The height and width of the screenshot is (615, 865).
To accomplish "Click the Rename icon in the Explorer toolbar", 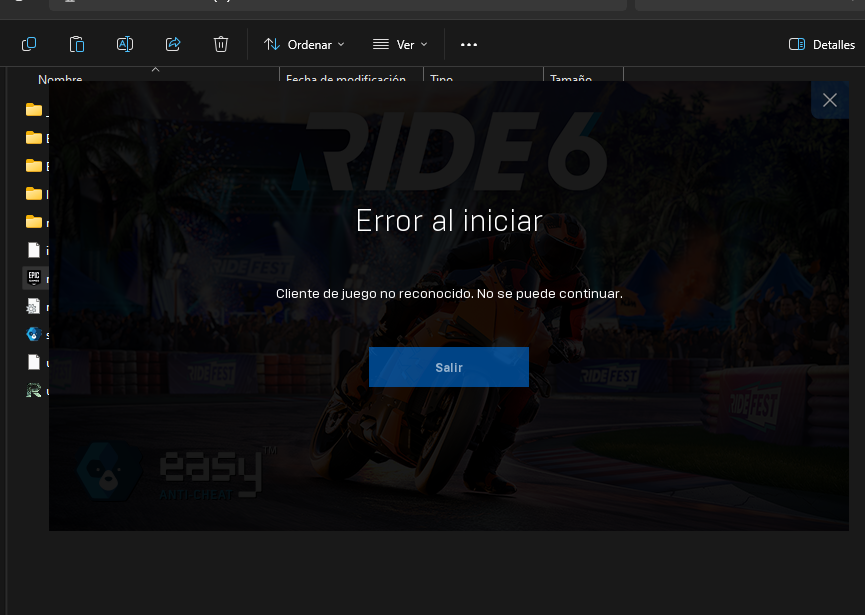I will pyautogui.click(x=125, y=44).
